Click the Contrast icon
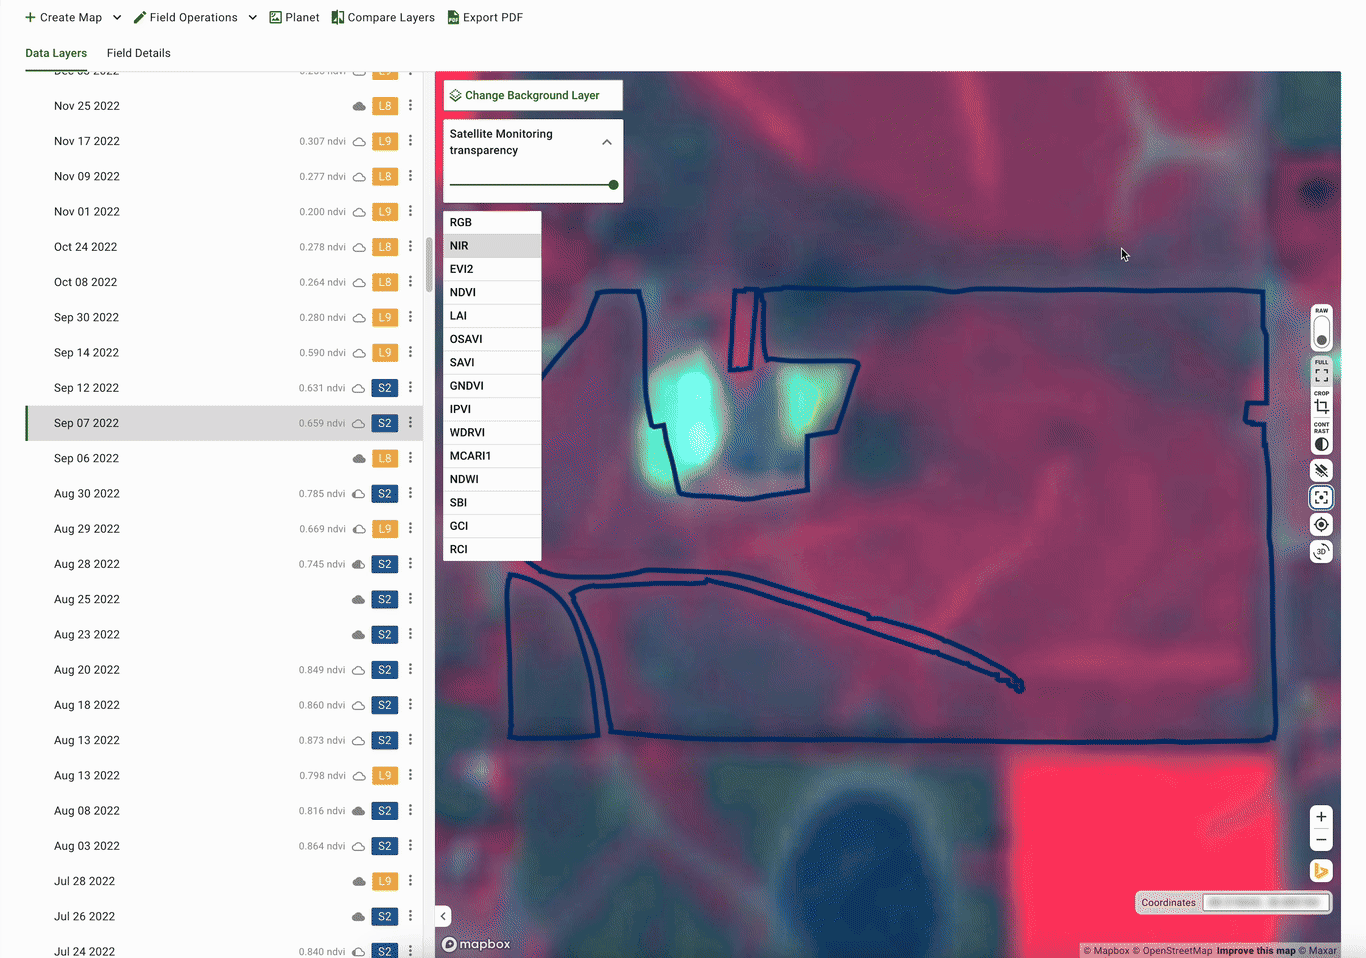Screen dimensions: 1366x958 1321,443
